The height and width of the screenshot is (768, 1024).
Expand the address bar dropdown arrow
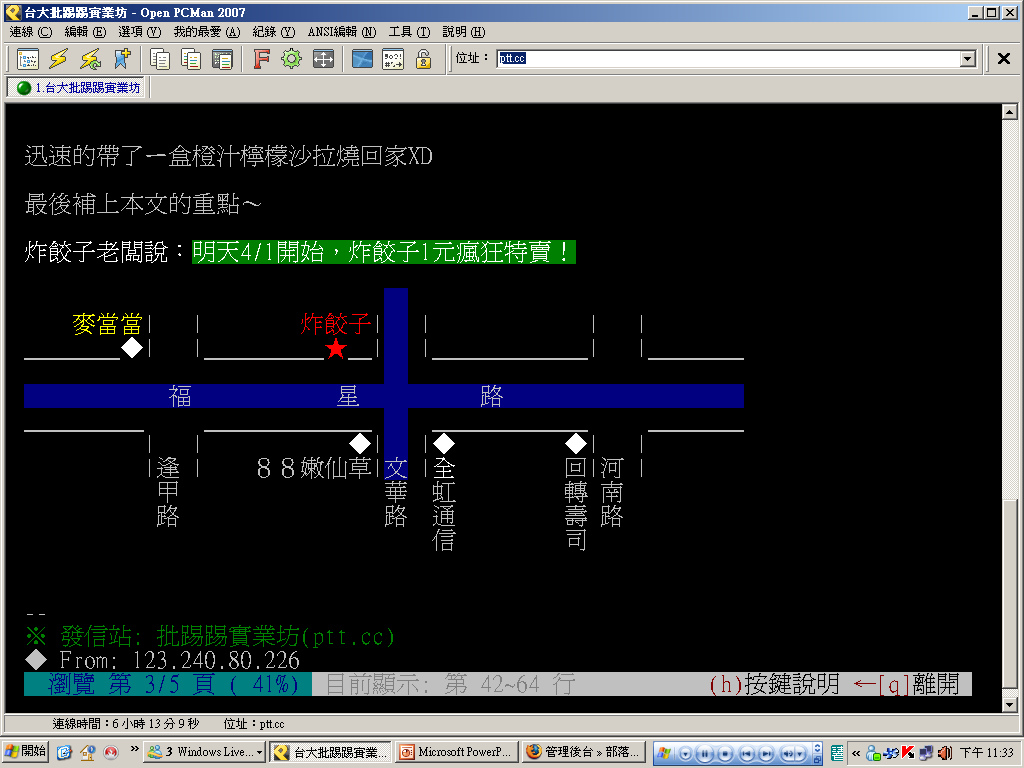coord(968,59)
